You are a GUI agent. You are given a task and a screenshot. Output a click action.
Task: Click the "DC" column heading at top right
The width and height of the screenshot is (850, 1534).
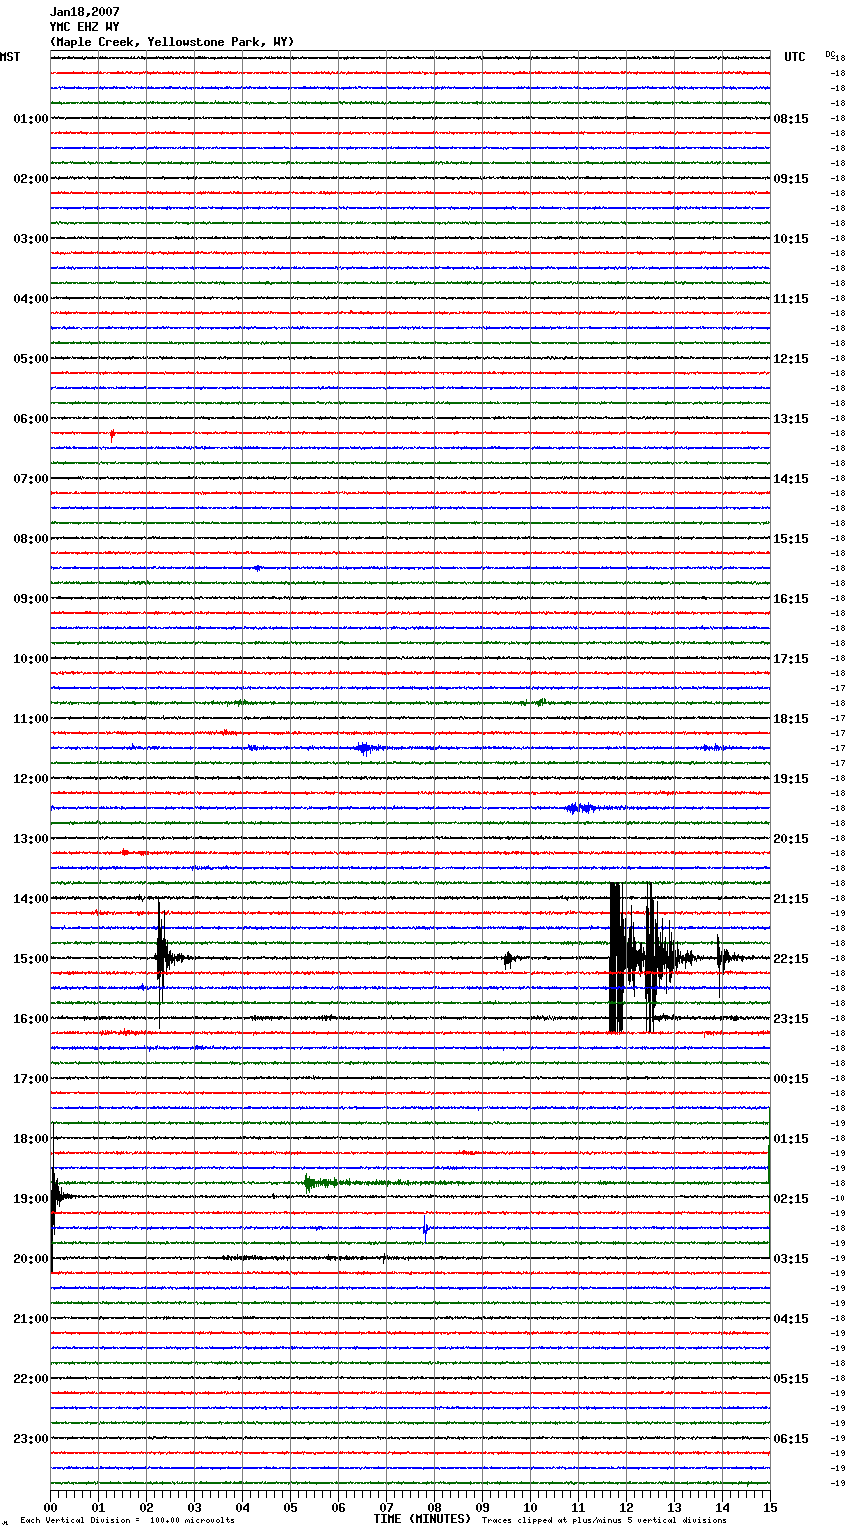pos(830,54)
